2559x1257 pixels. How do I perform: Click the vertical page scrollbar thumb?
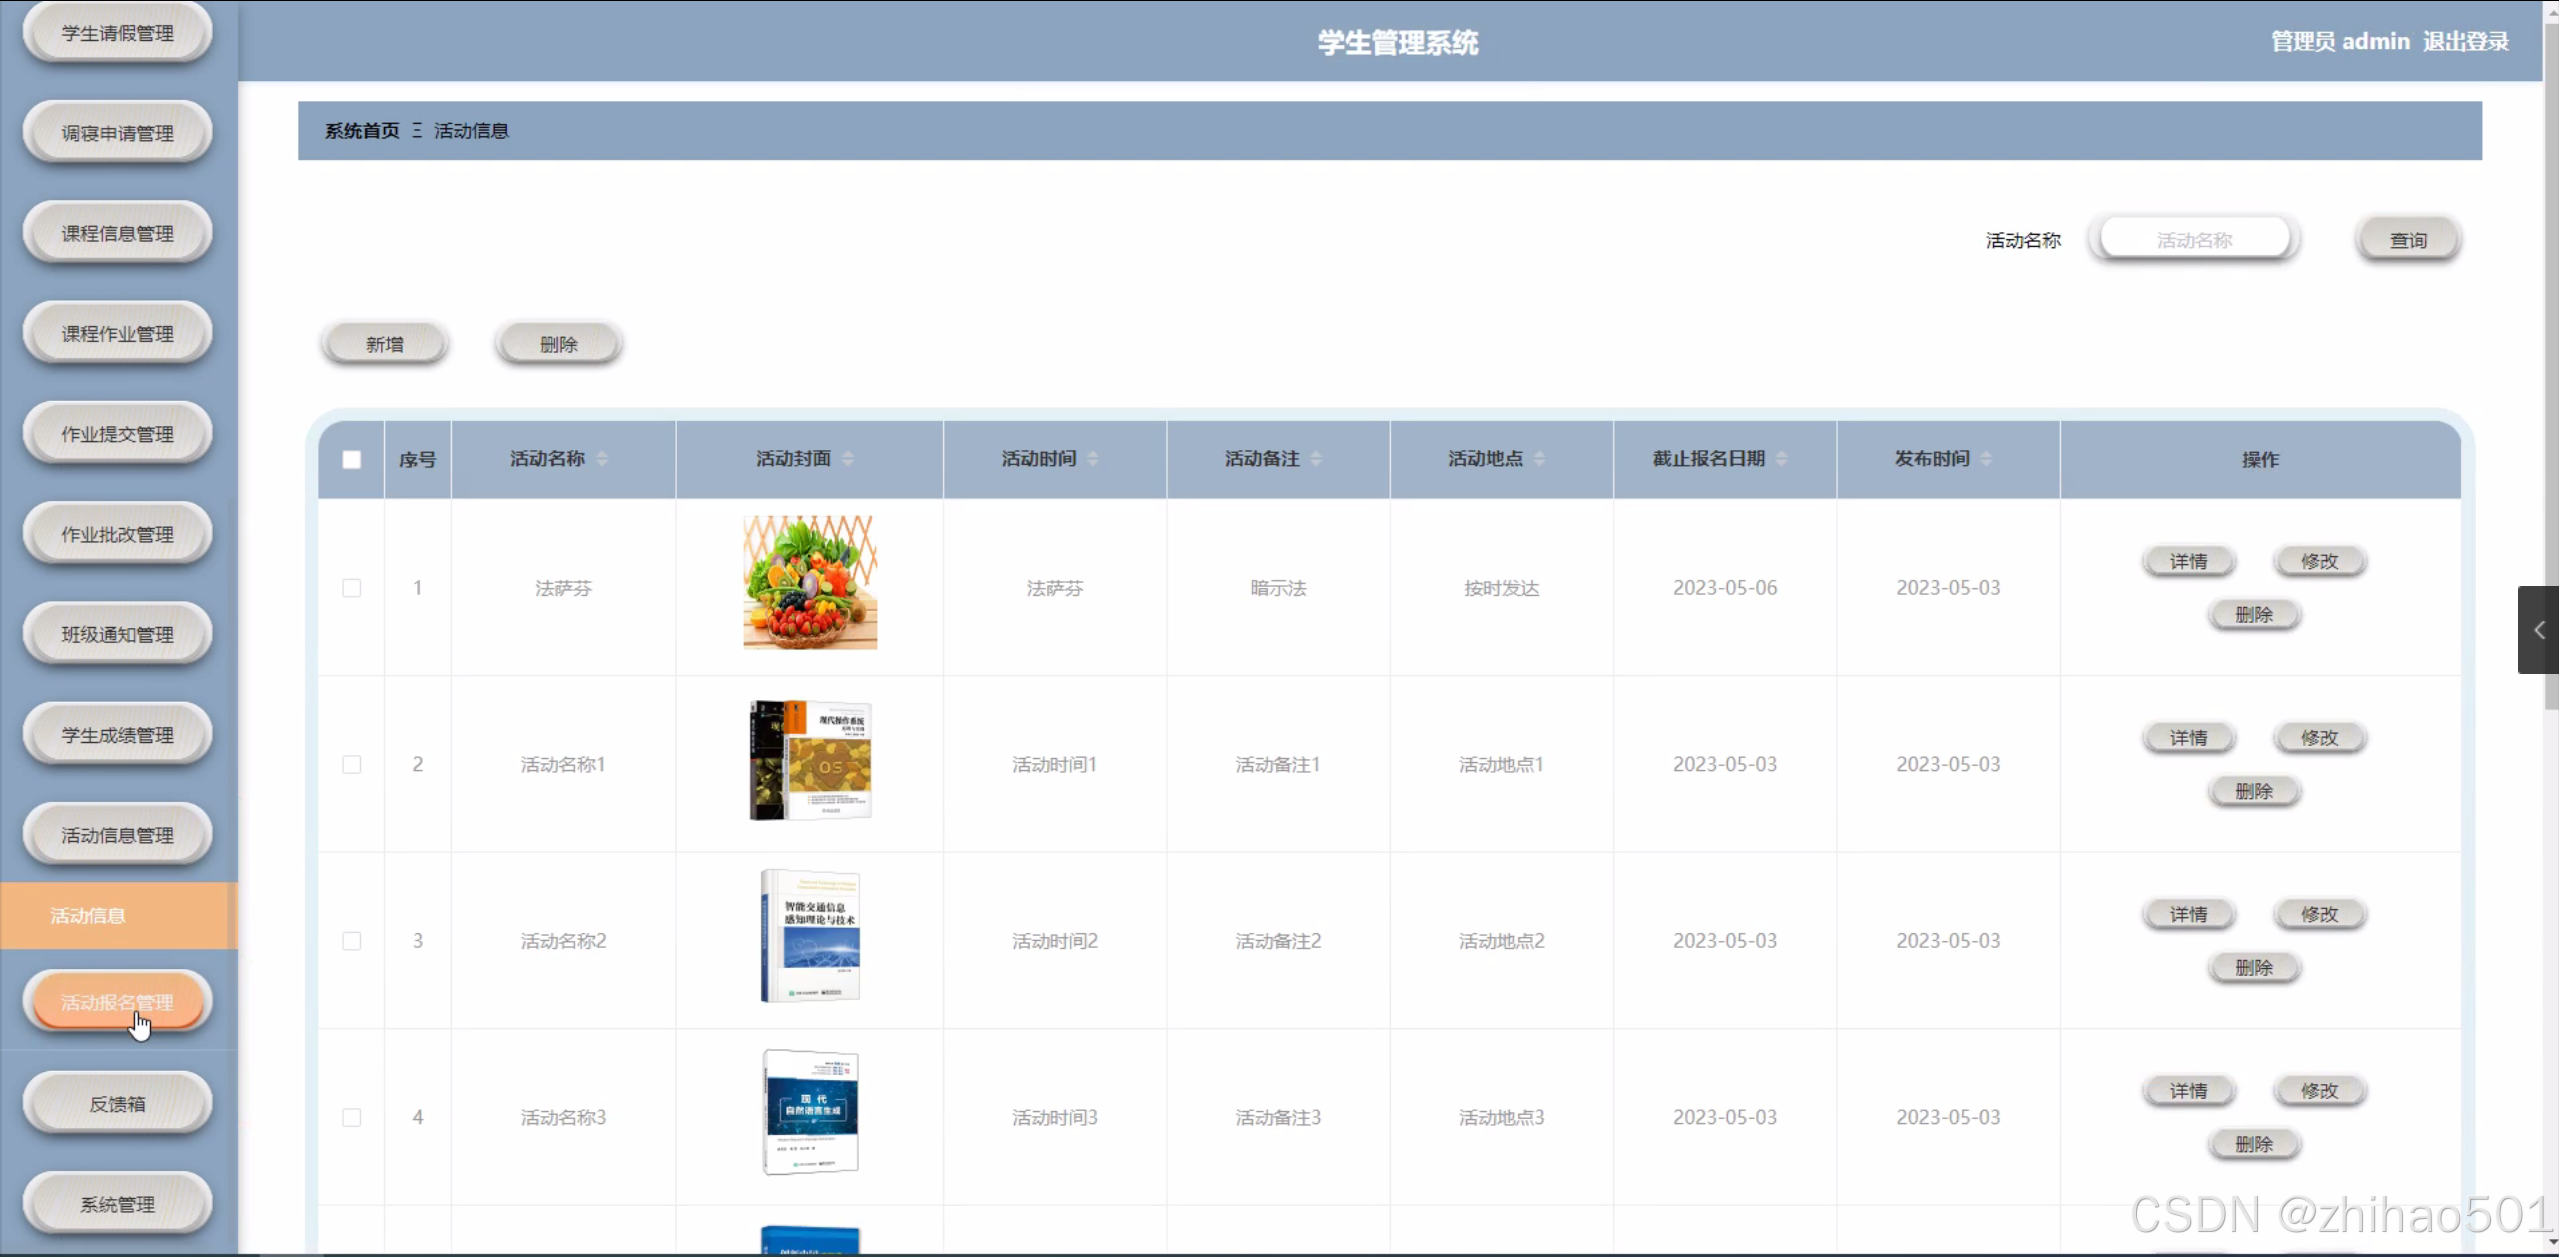[x=2551, y=350]
